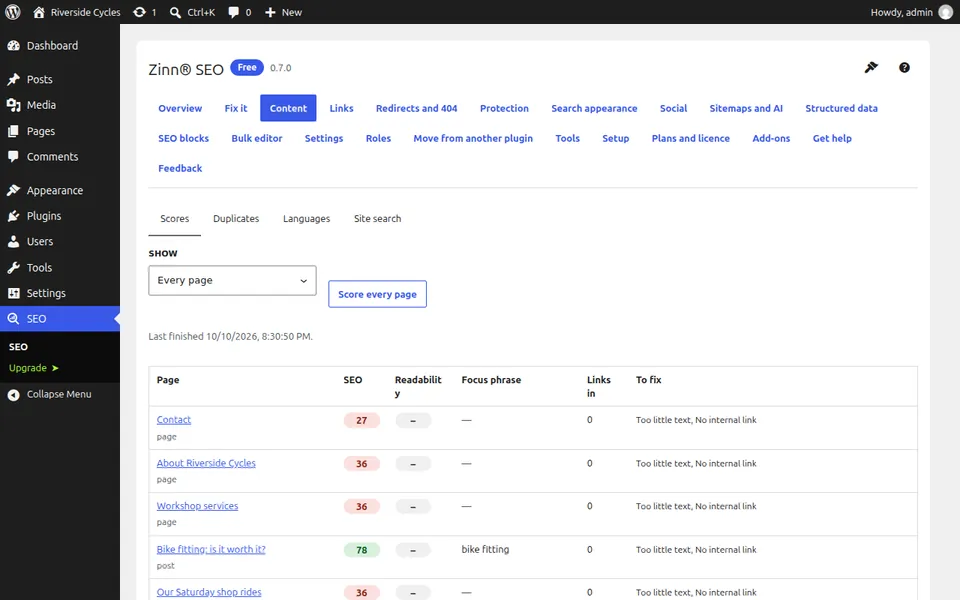
Task: Open the WordPress logo menu
Action: [x=12, y=12]
